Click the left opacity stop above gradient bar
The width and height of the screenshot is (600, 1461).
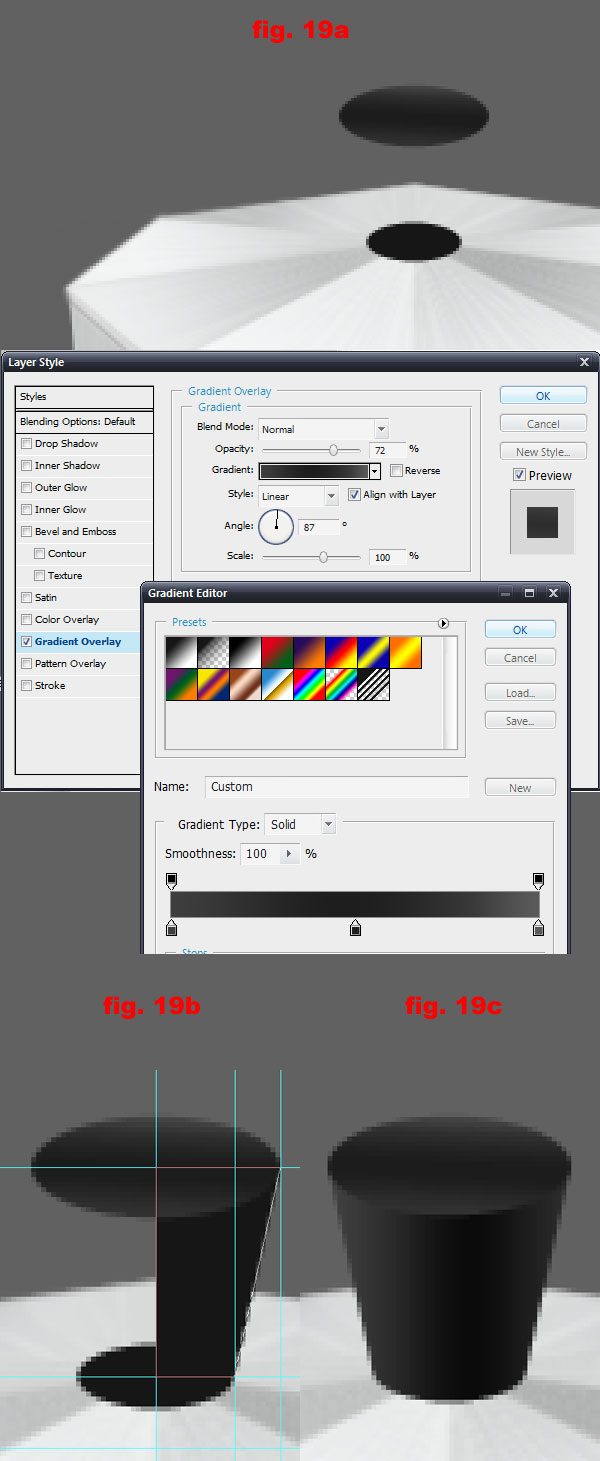tap(171, 881)
